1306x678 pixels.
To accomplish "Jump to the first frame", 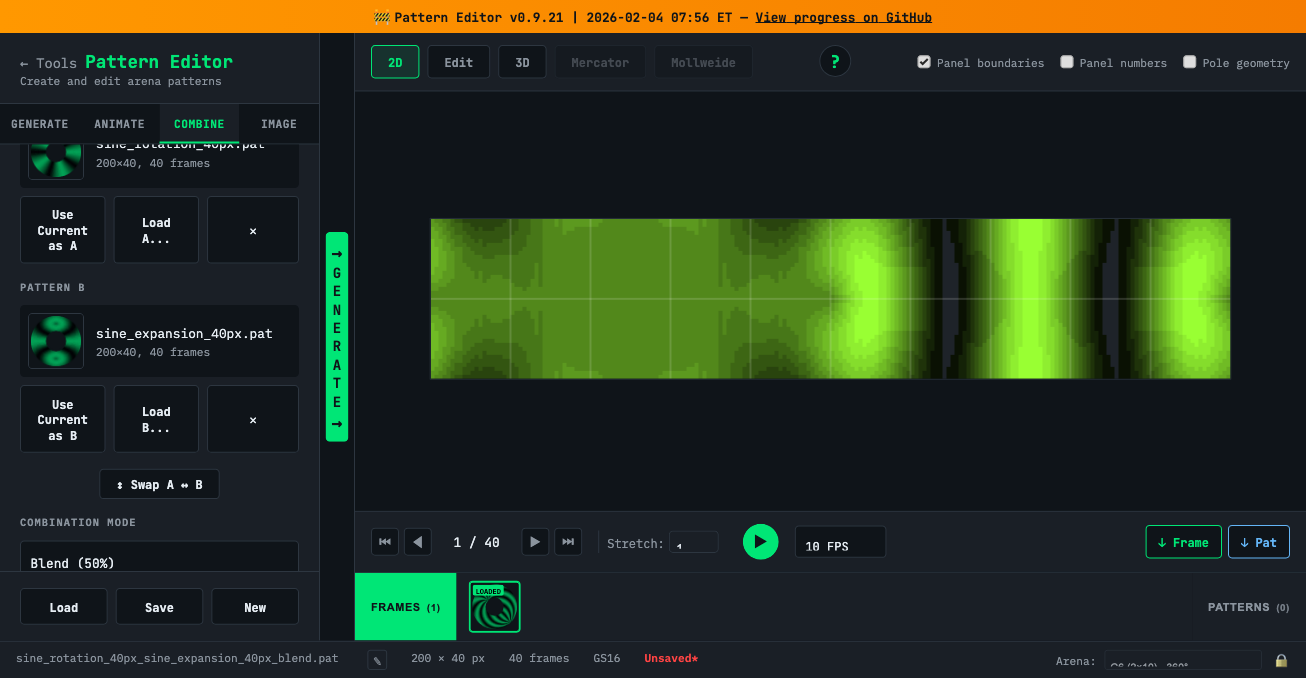I will pos(385,542).
